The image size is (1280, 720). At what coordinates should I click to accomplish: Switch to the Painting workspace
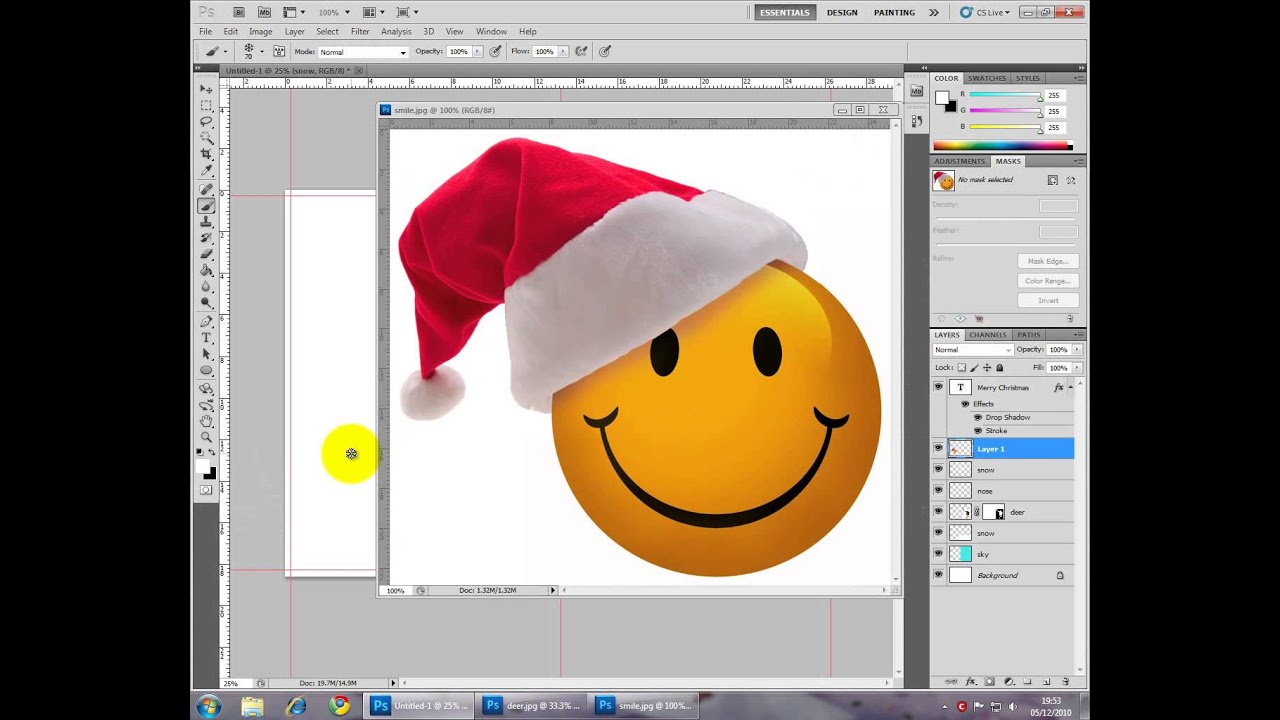pos(894,12)
